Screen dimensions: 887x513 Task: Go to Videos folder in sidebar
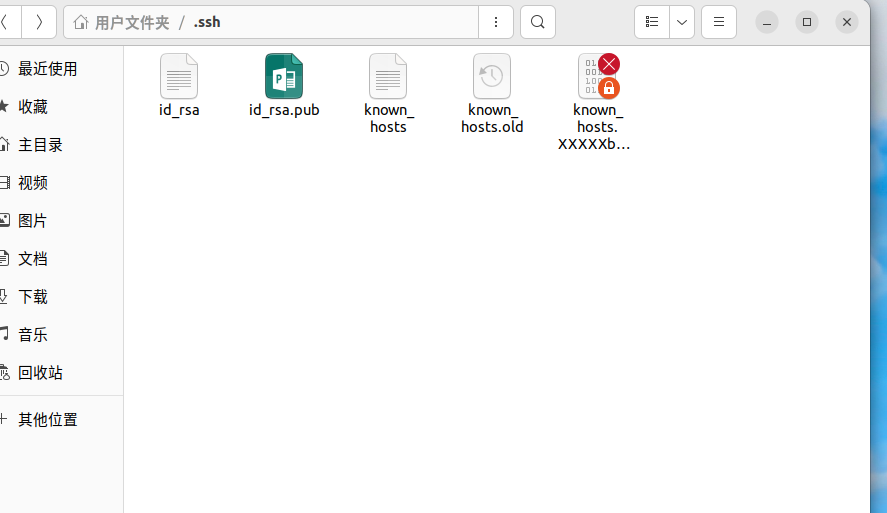coord(33,183)
